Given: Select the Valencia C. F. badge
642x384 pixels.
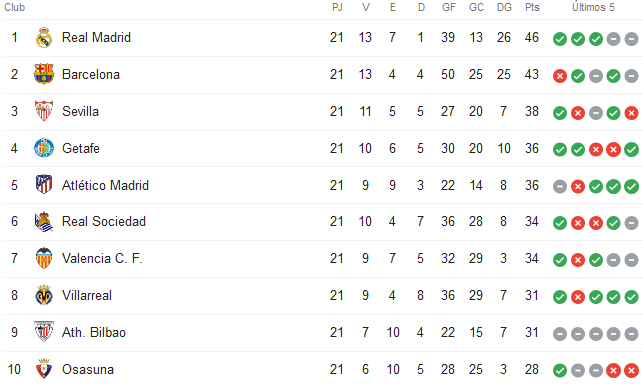Looking at the screenshot, I should 44,258.
